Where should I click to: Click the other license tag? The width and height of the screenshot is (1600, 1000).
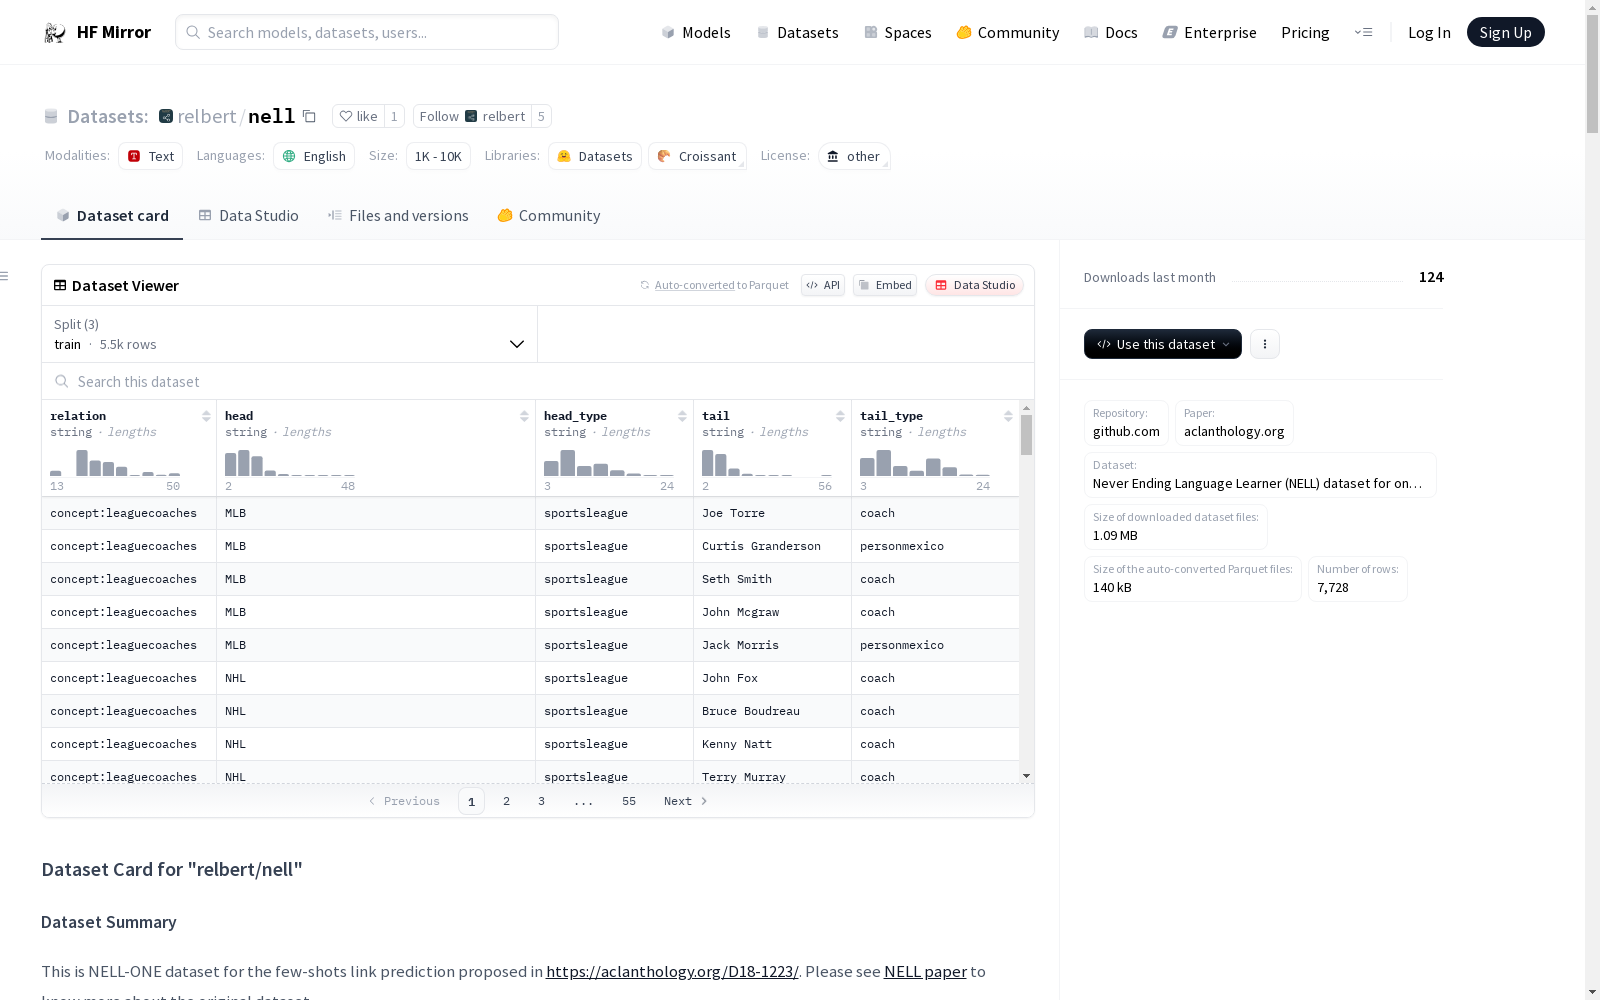click(x=854, y=156)
